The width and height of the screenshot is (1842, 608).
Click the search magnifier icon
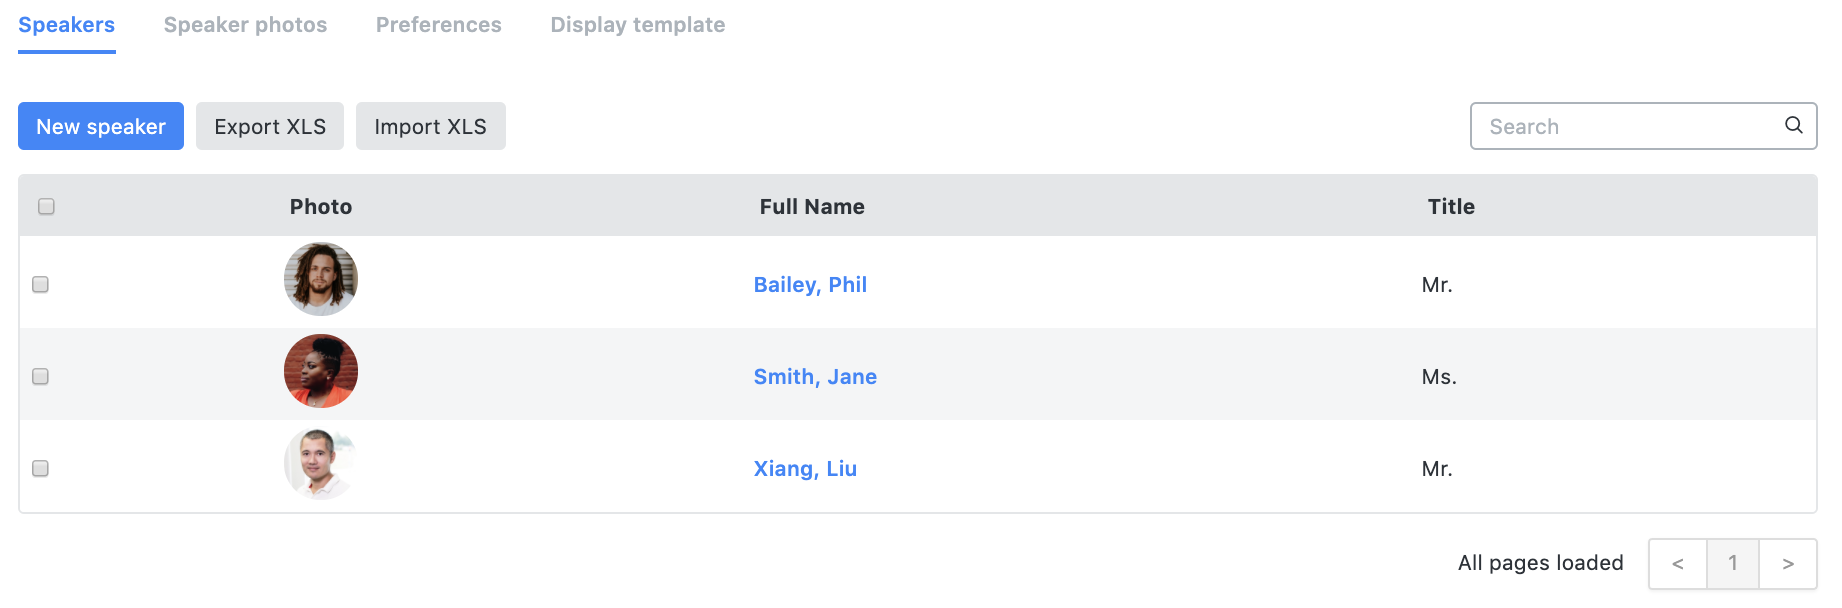pos(1793,125)
